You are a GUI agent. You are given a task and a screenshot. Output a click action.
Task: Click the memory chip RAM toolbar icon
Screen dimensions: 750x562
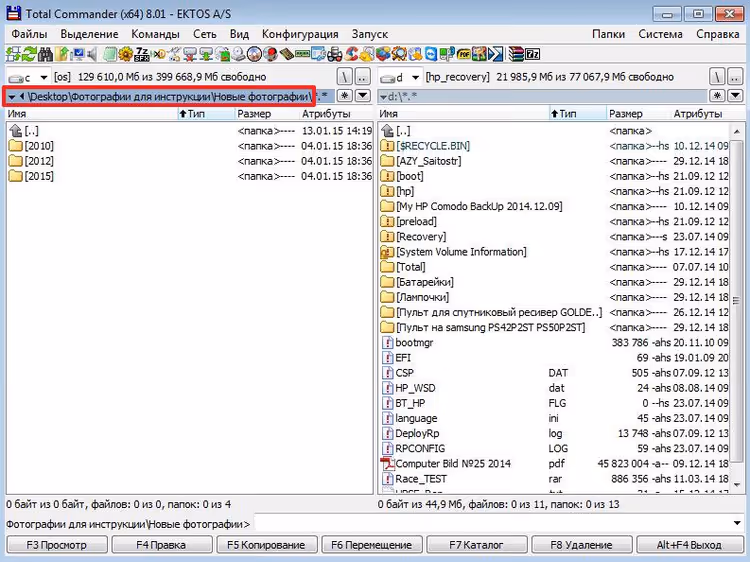click(x=302, y=54)
